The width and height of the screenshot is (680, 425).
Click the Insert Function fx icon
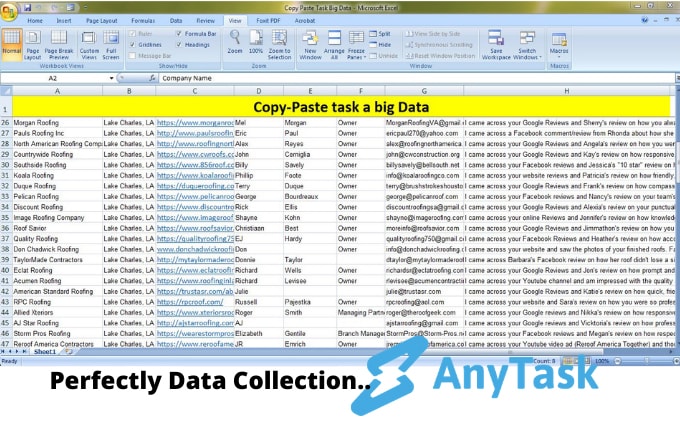152,78
